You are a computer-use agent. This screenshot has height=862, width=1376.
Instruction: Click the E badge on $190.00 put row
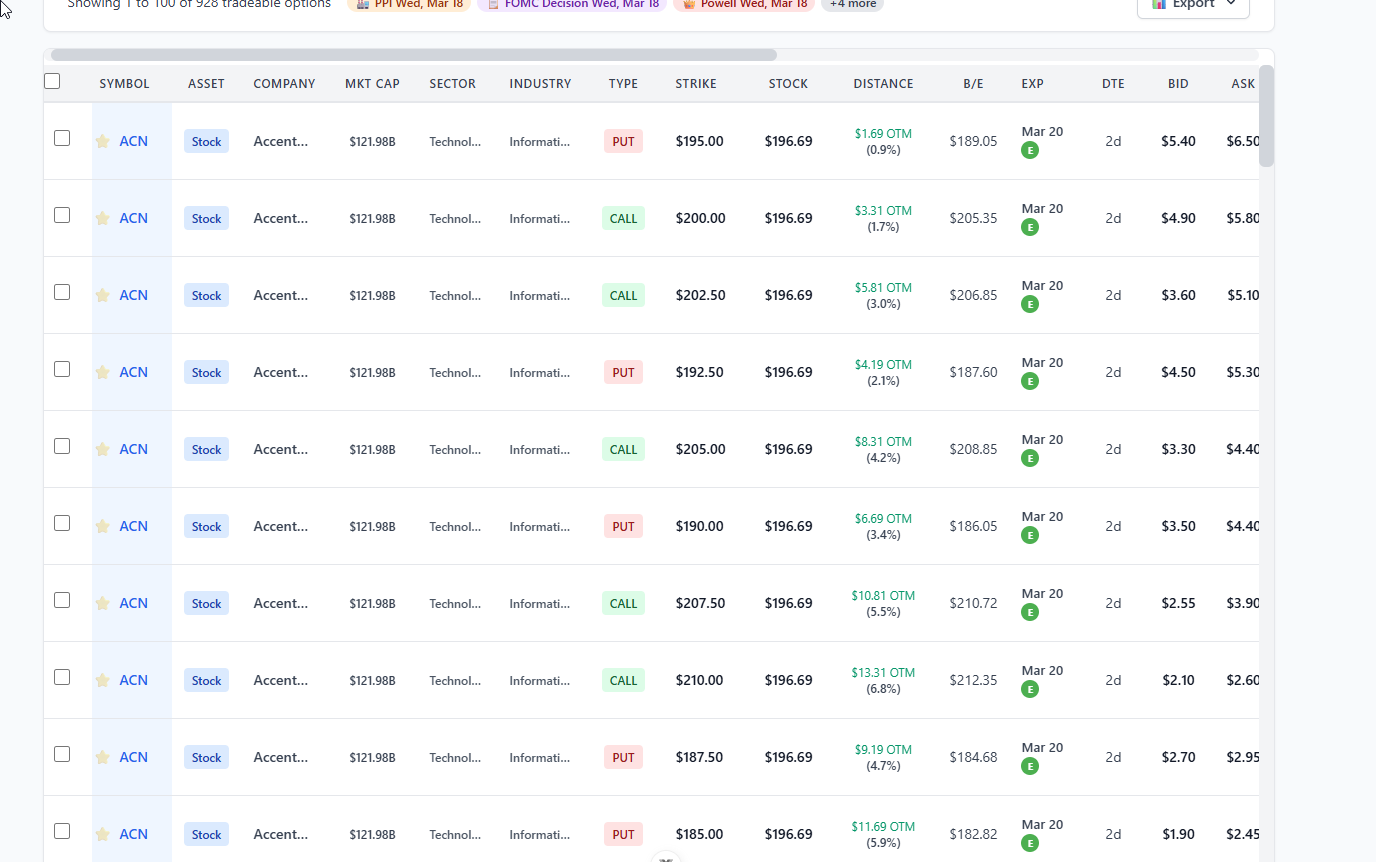[x=1030, y=535]
